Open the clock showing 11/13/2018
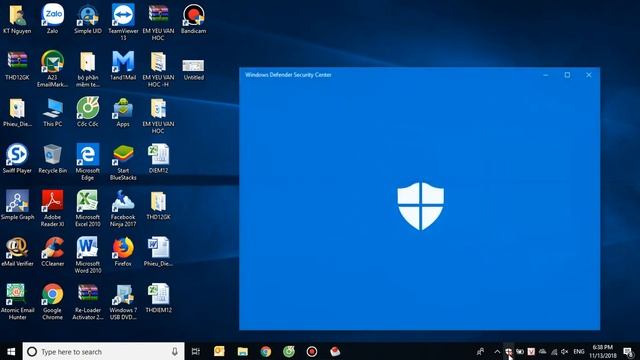This screenshot has width=640, height=360. (602, 351)
